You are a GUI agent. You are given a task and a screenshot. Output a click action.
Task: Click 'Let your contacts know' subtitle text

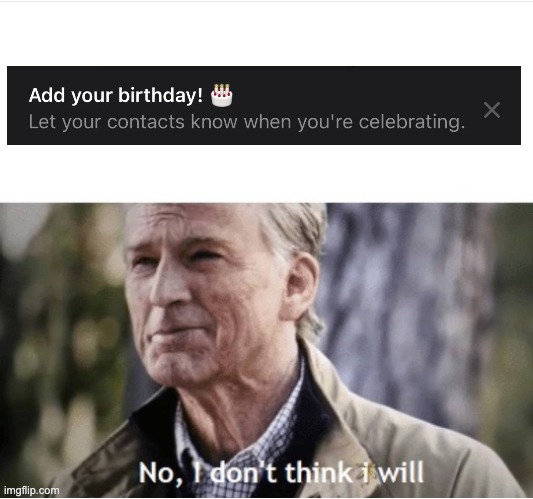coord(246,122)
